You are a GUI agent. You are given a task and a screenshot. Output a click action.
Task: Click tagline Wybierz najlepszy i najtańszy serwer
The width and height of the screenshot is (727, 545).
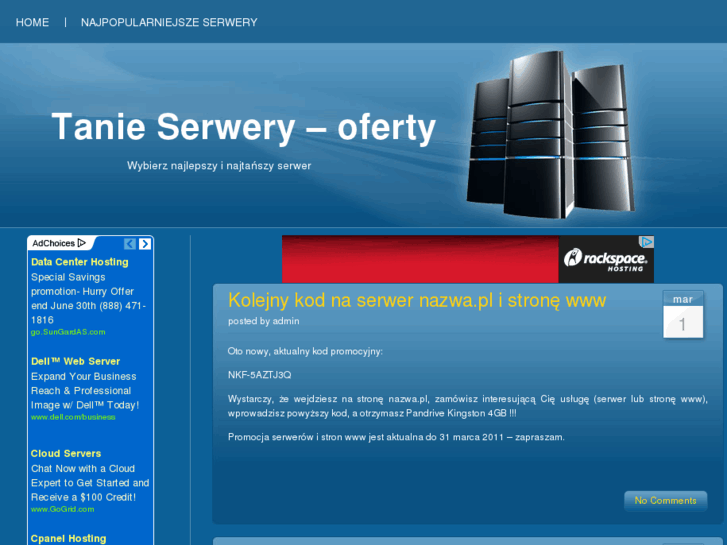coord(219,166)
